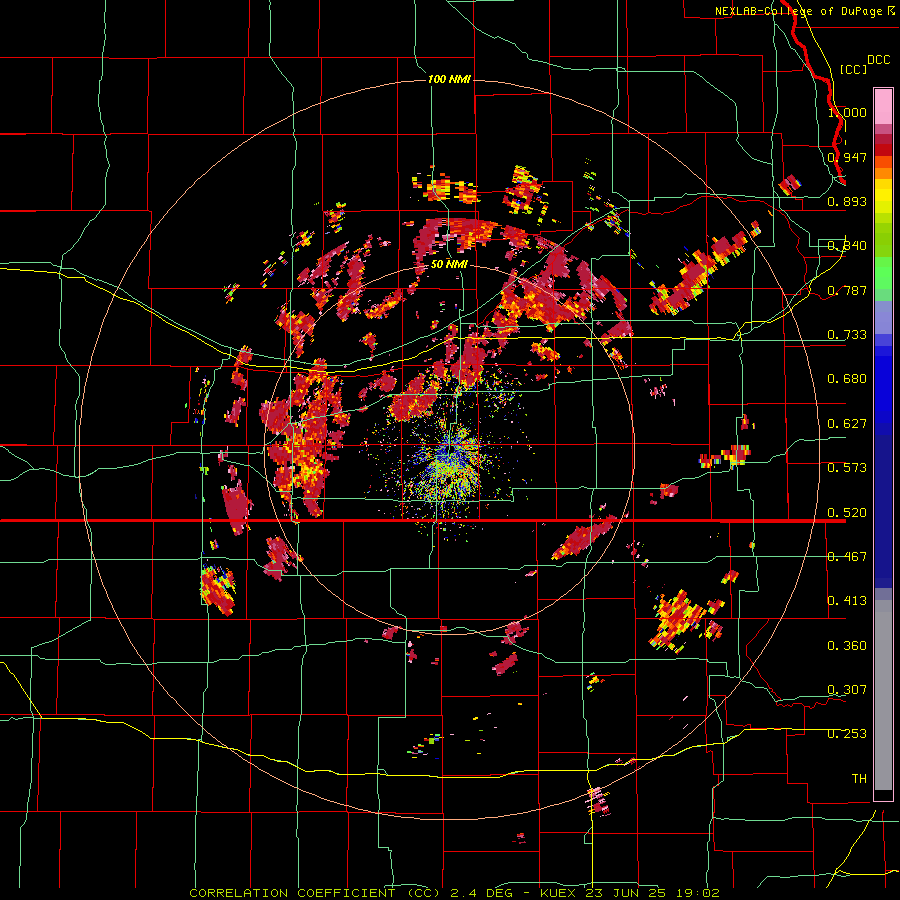This screenshot has height=900, width=900.
Task: Select the 0.467 scale value
Action: click(x=847, y=557)
